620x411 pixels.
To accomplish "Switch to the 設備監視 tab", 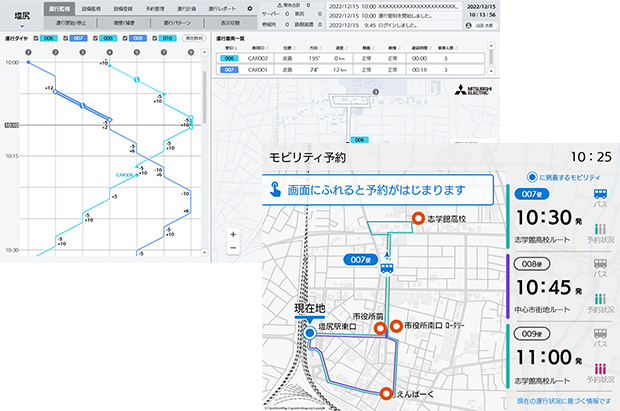I will 90,8.
